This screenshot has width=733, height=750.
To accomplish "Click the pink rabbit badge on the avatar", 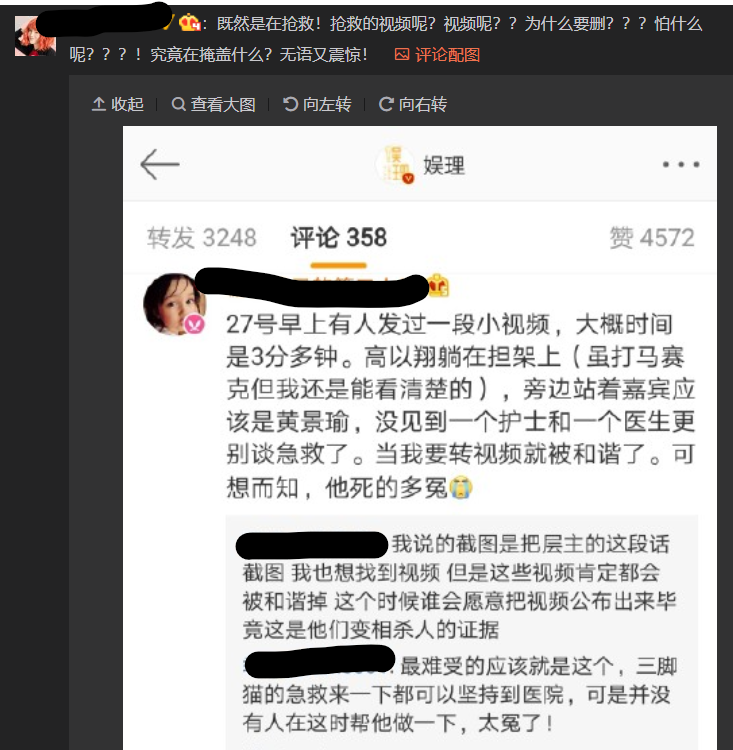I will pyautogui.click(x=195, y=324).
